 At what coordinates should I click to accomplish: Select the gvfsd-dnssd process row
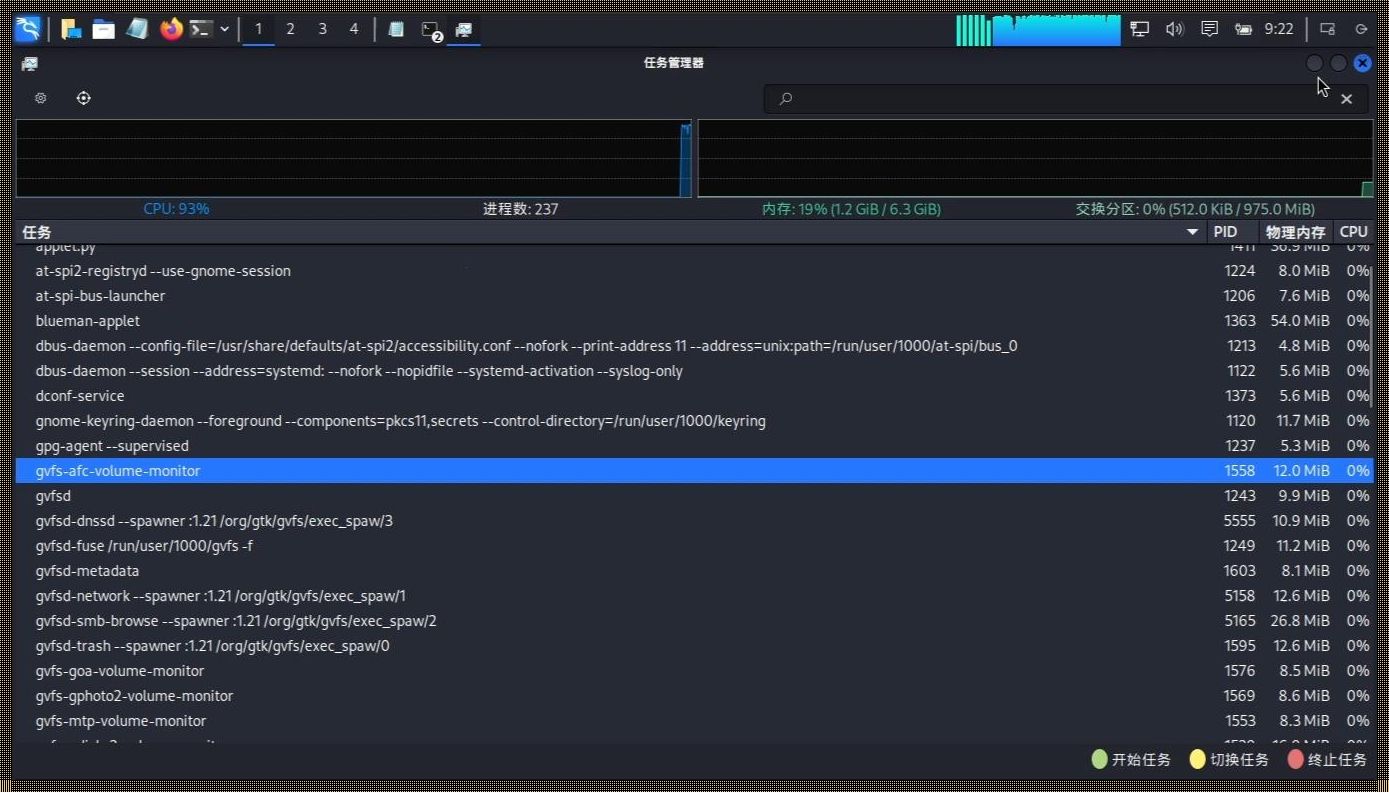(694, 521)
